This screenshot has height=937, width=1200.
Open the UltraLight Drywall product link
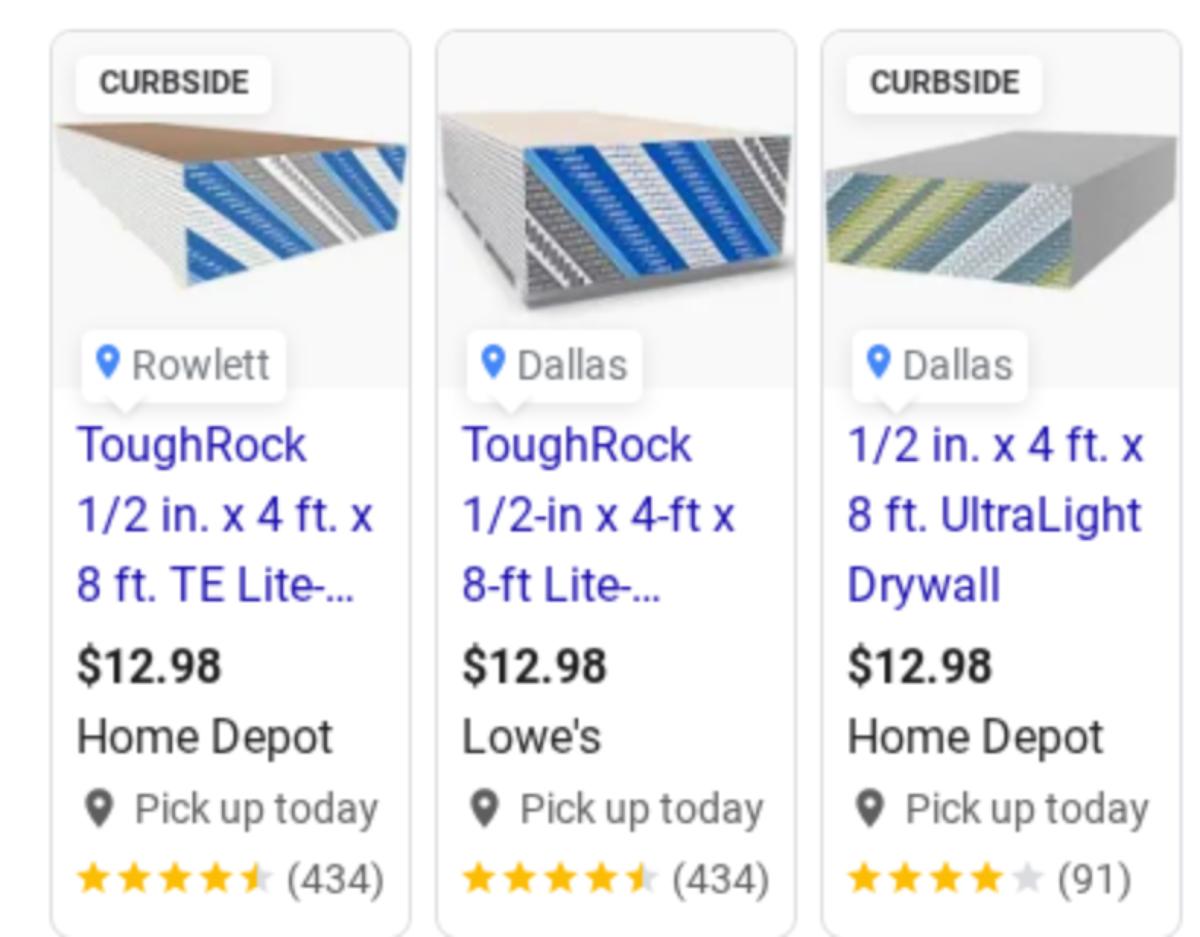[994, 515]
